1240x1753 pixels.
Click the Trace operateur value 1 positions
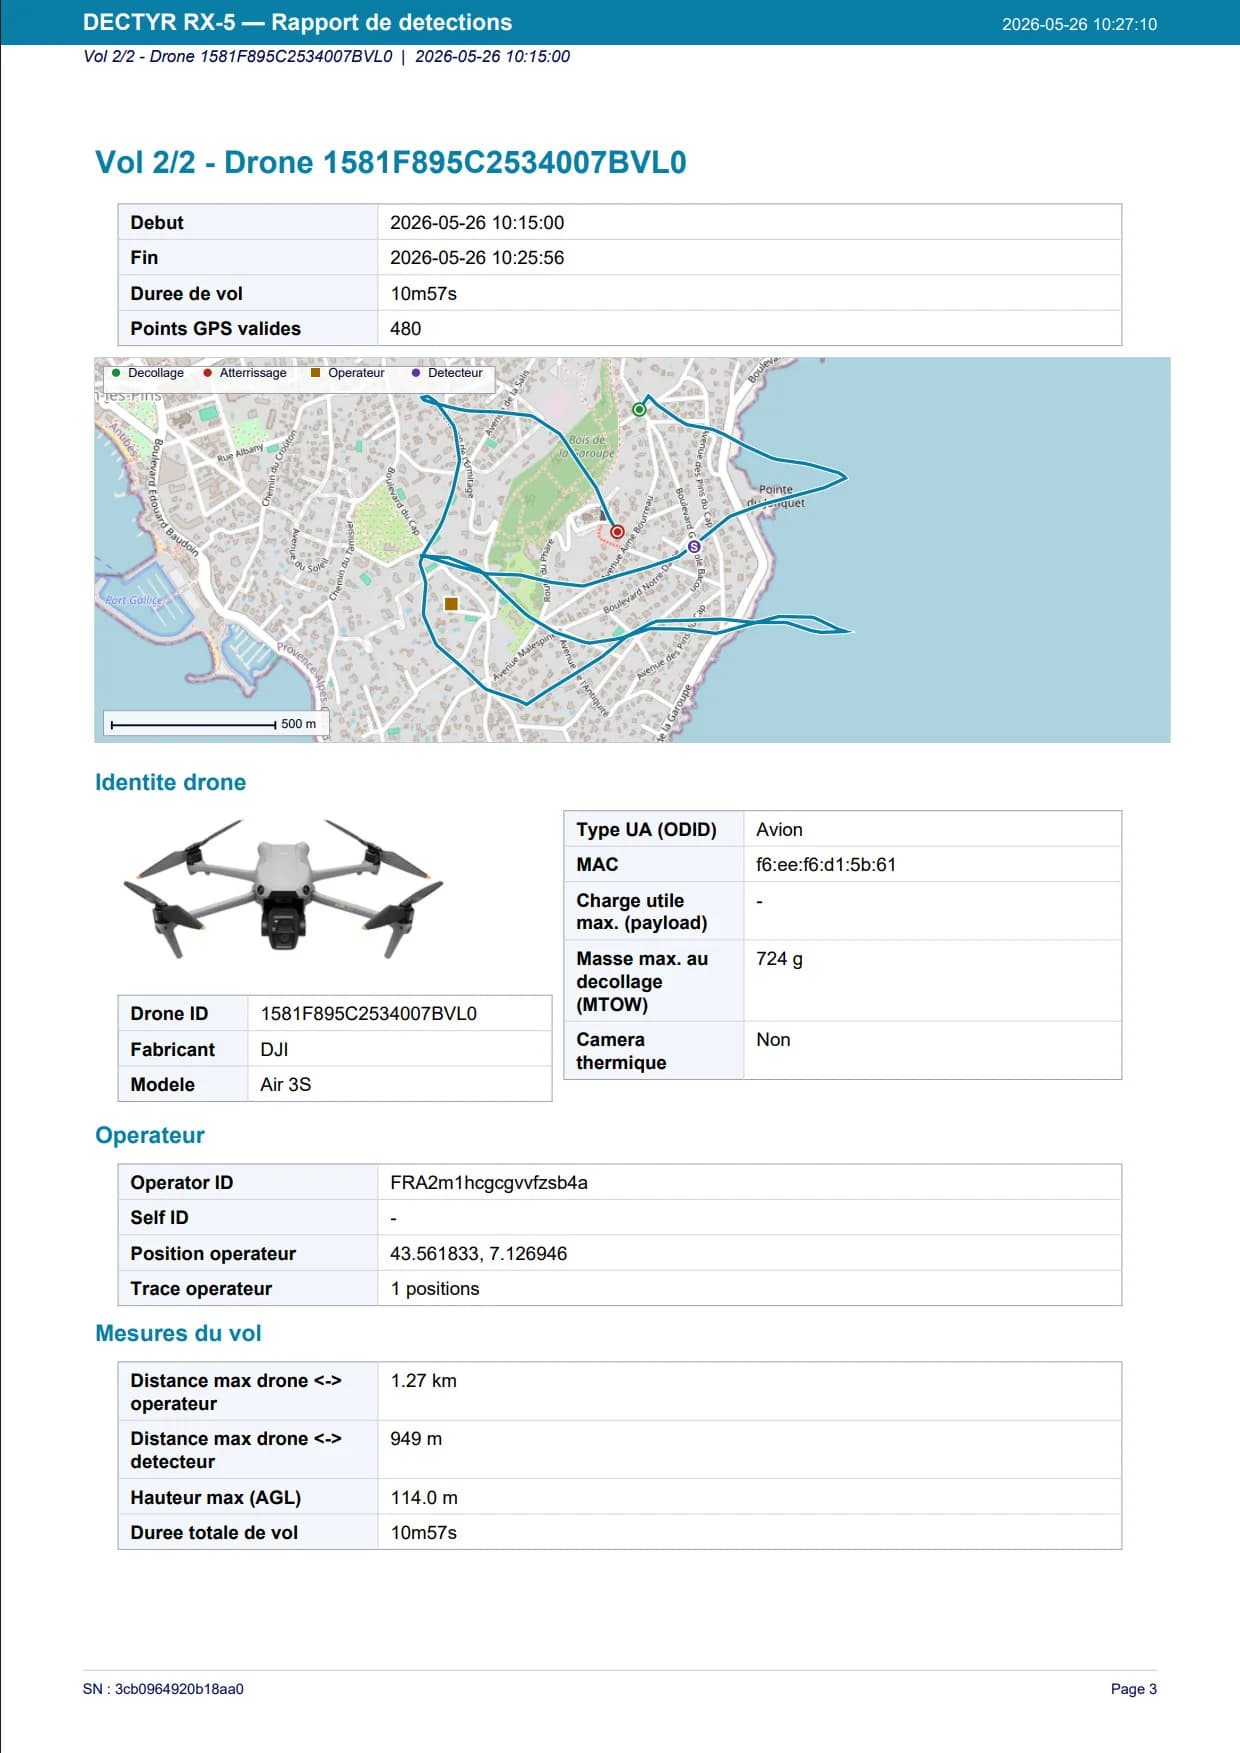(435, 1289)
